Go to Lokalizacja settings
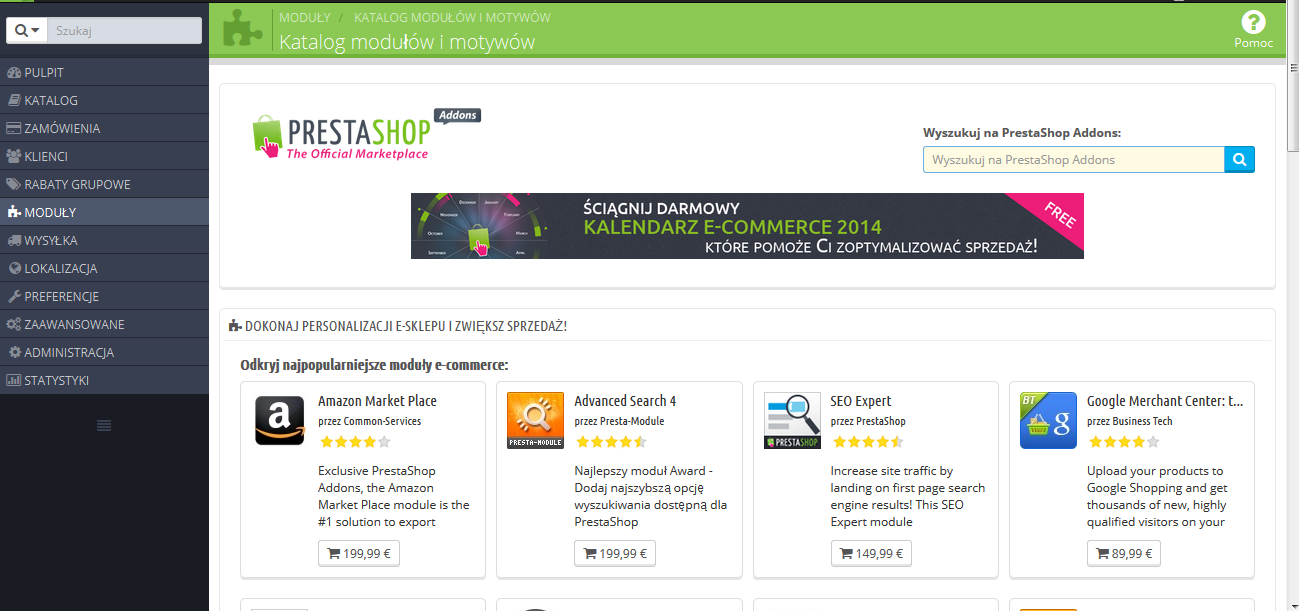This screenshot has height=611, width=1299. pos(104,268)
